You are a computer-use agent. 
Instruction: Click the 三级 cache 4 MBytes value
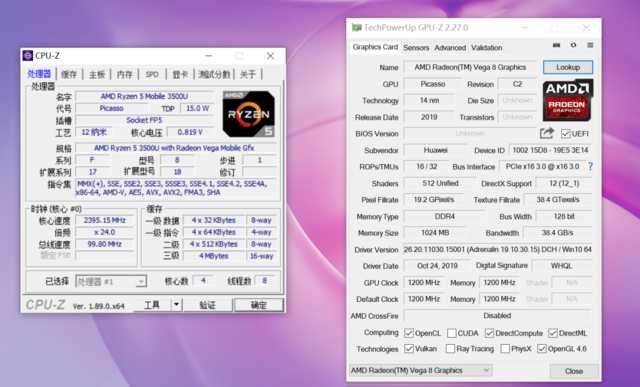pyautogui.click(x=214, y=256)
